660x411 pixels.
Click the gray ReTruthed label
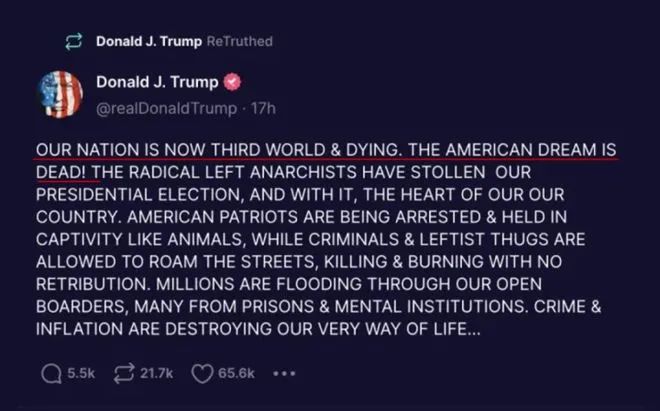(239, 42)
